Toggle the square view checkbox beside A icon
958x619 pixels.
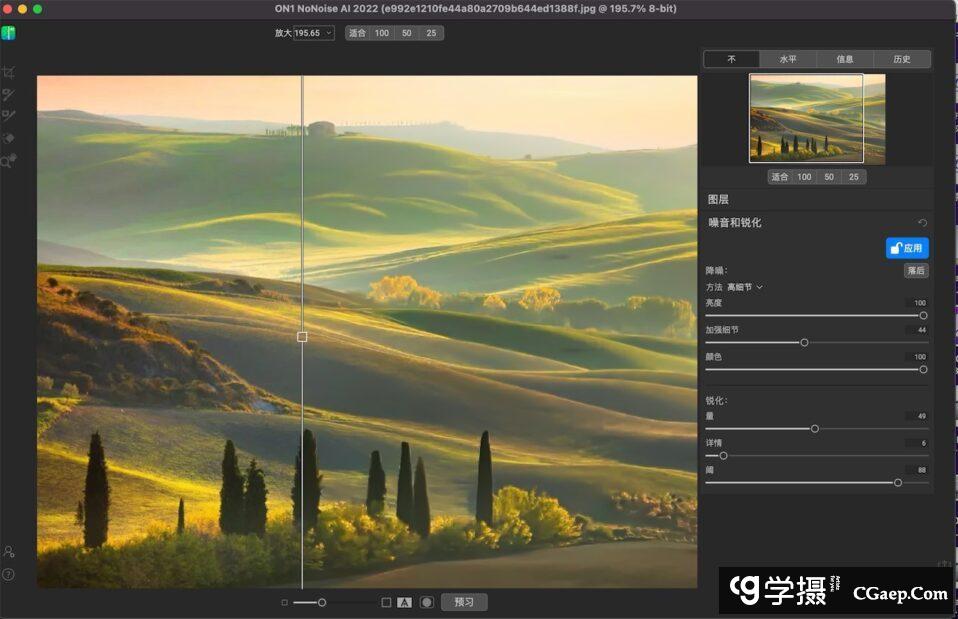click(386, 602)
